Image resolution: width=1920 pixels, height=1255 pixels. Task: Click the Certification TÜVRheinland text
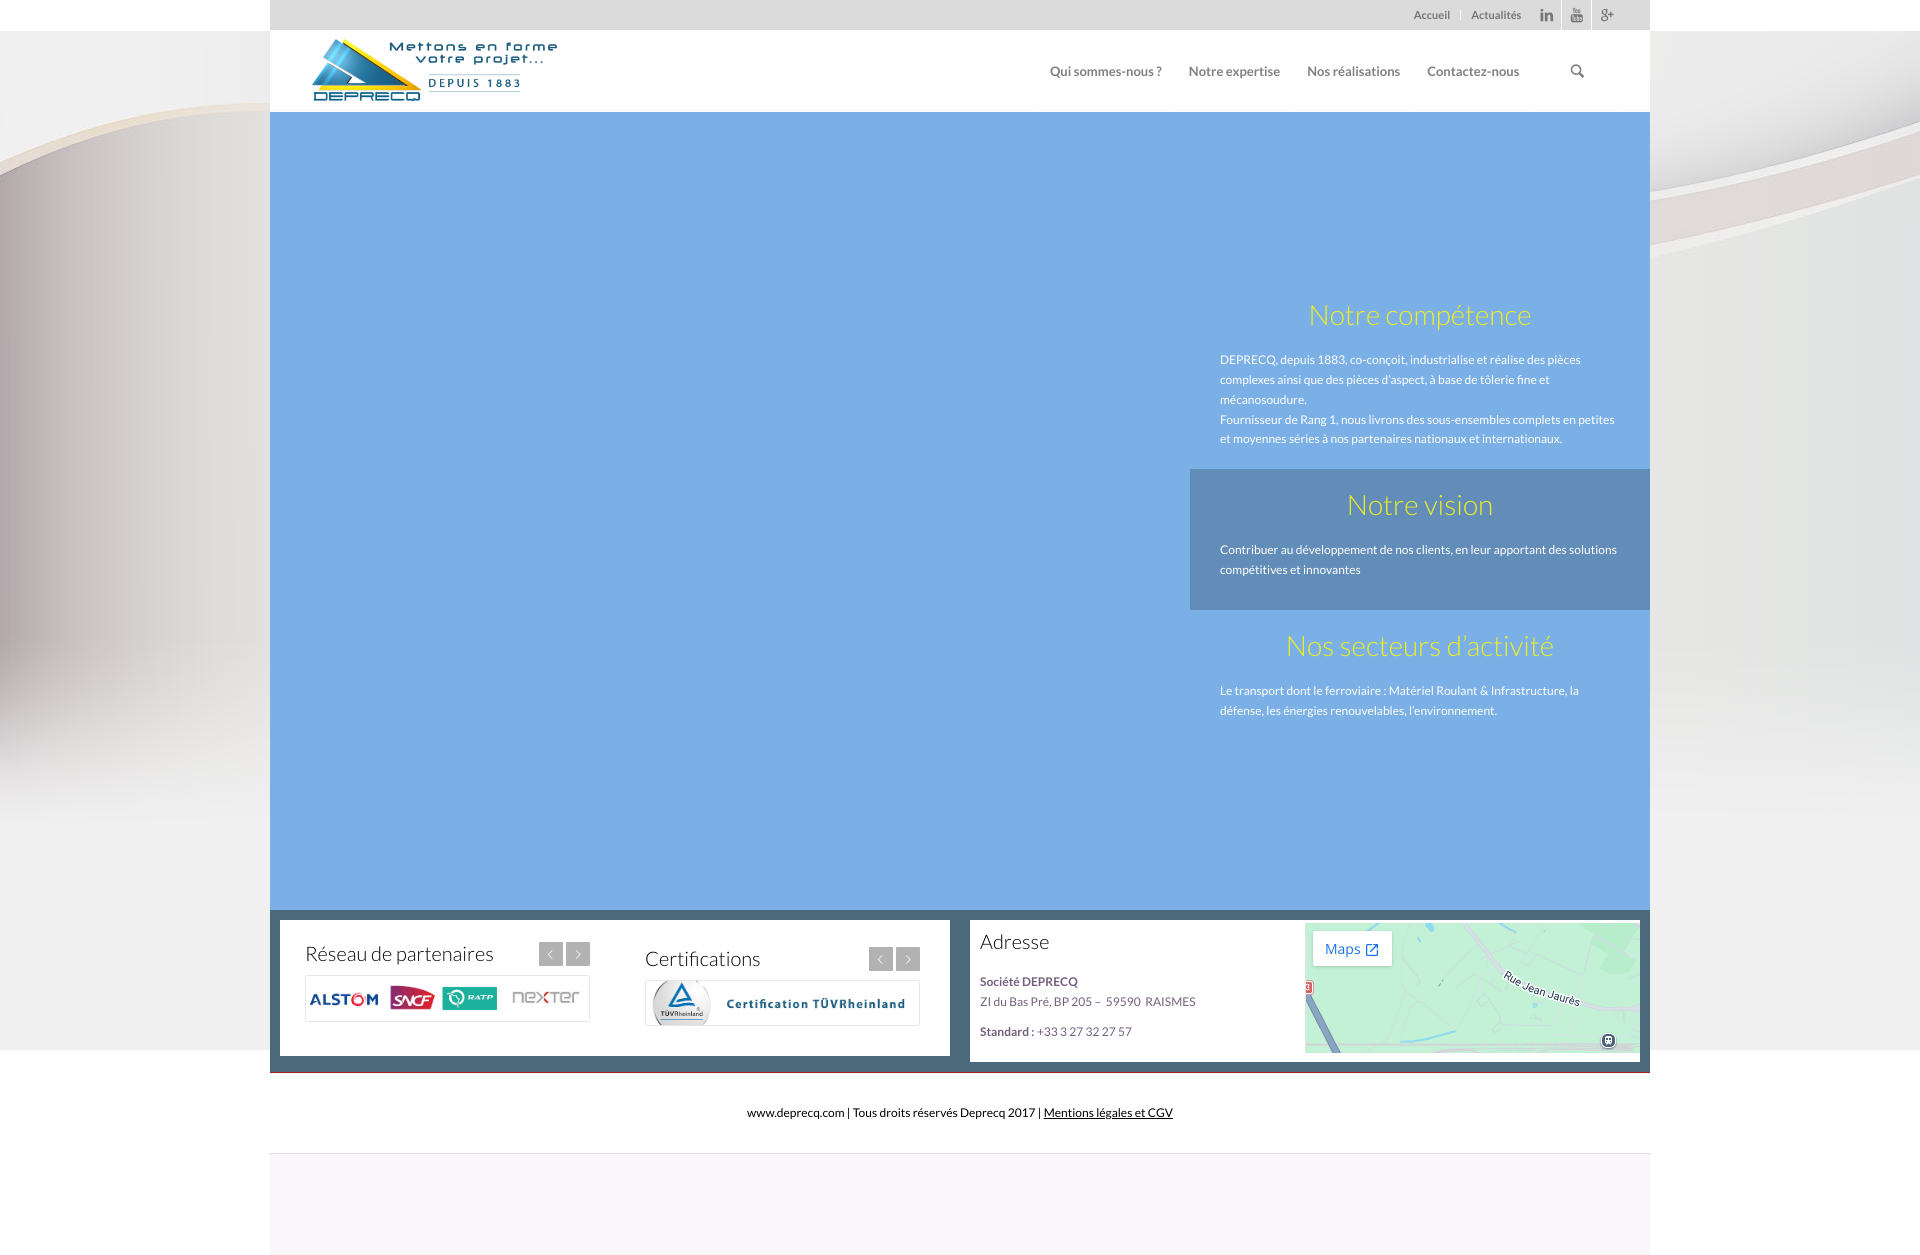coord(816,1004)
